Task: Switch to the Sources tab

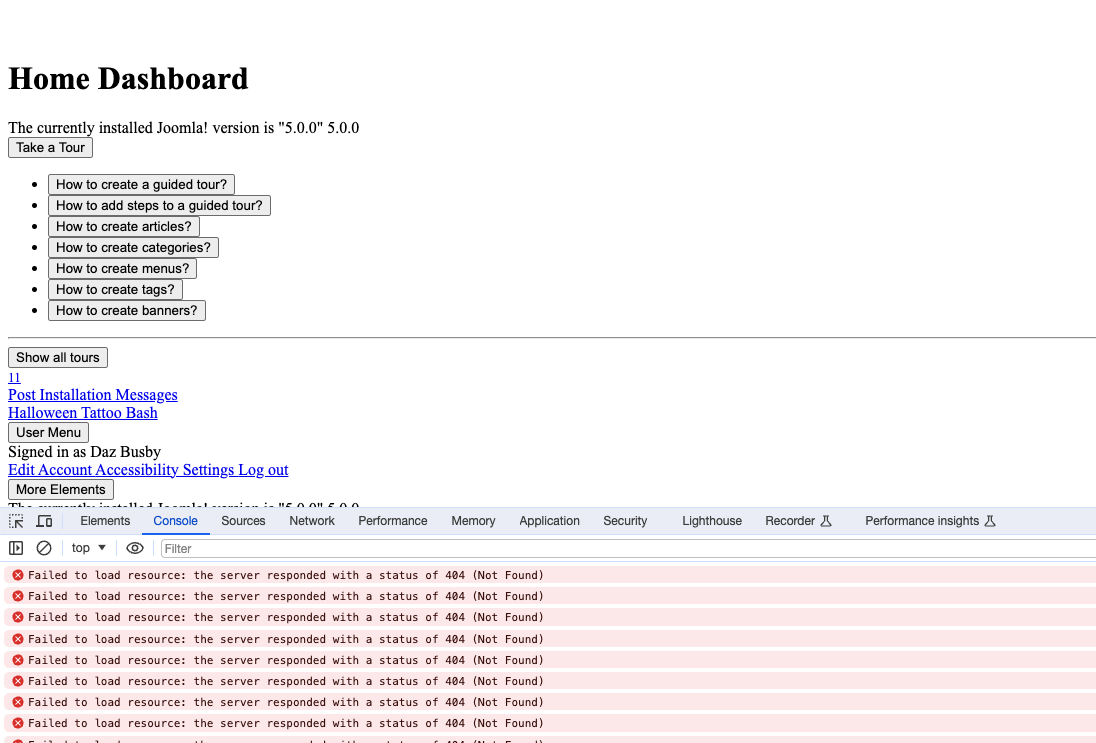Action: pyautogui.click(x=243, y=521)
